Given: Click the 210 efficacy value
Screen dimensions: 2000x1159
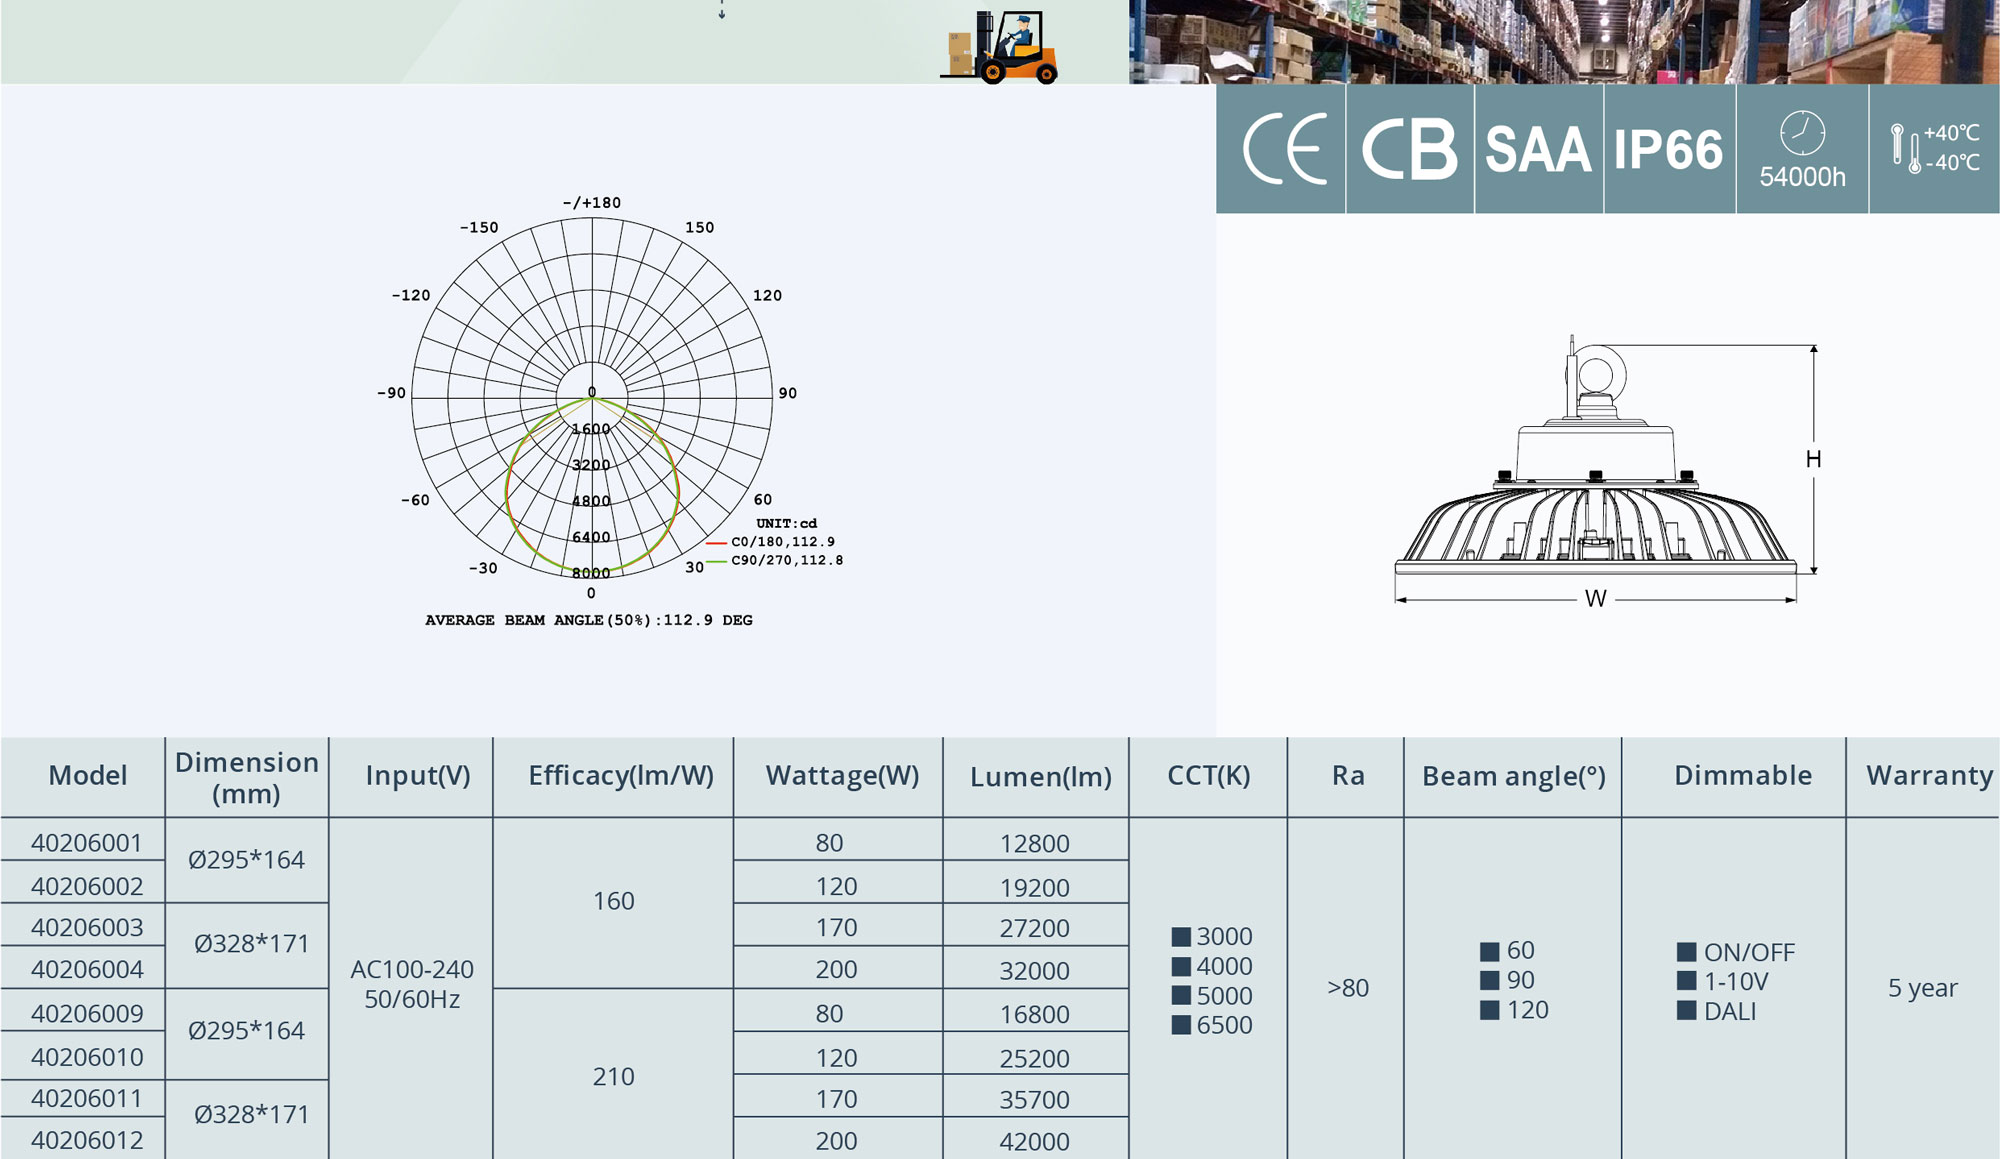Looking at the screenshot, I should click(613, 1077).
